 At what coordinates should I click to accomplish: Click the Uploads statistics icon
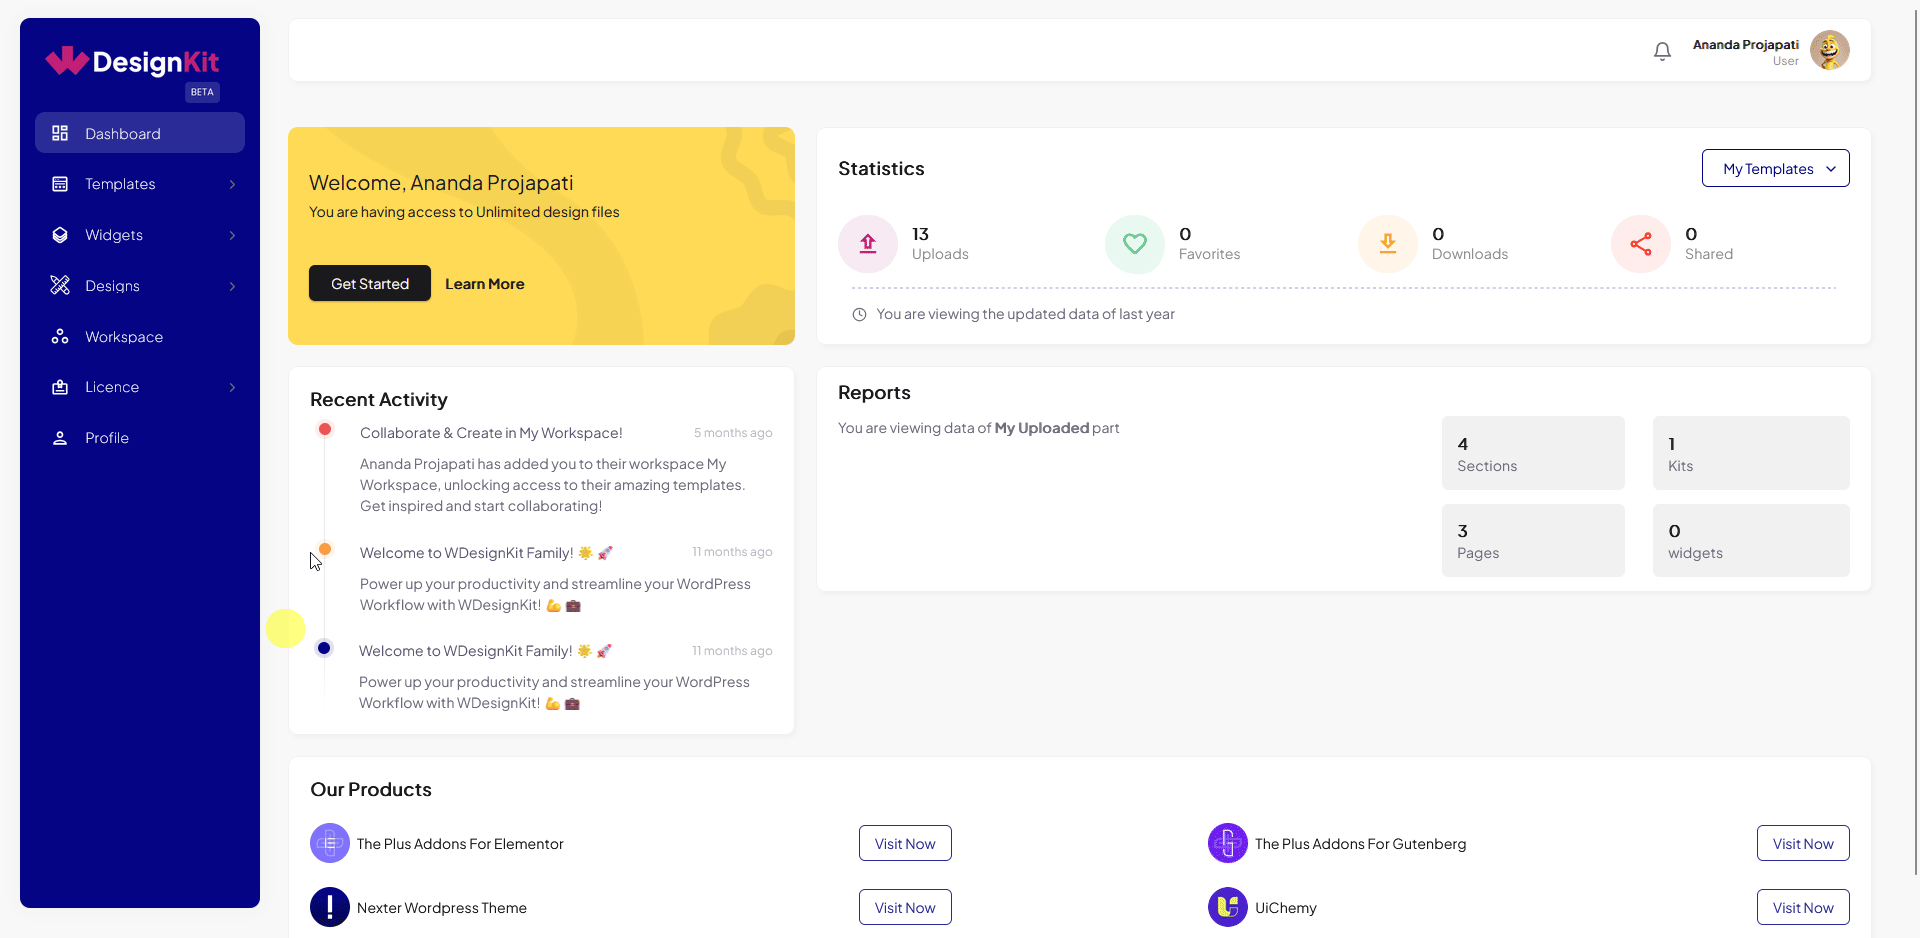tap(867, 243)
